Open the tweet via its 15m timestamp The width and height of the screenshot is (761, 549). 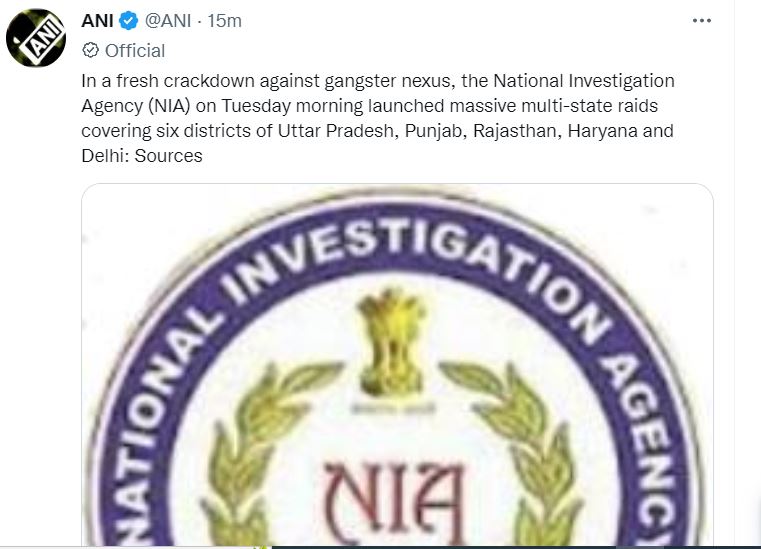[224, 21]
